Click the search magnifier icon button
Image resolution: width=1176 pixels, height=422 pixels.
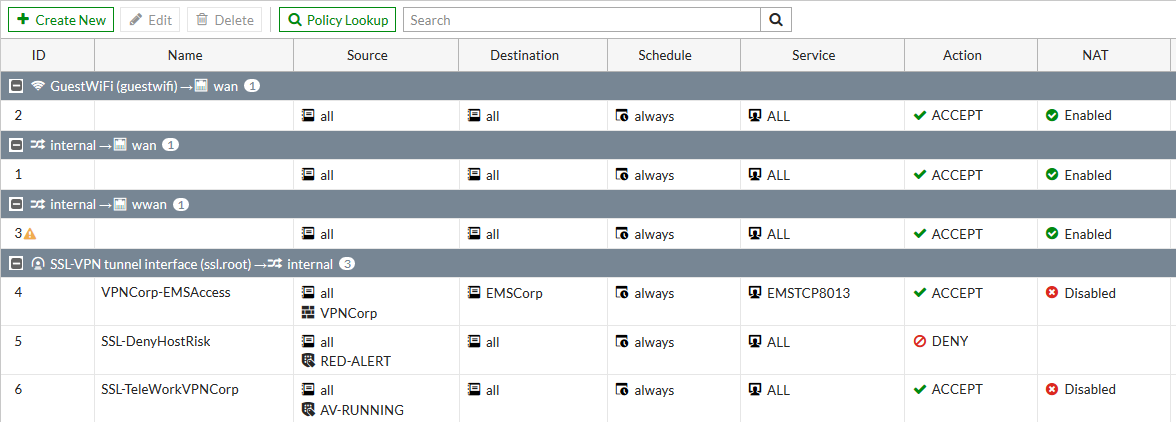point(776,20)
